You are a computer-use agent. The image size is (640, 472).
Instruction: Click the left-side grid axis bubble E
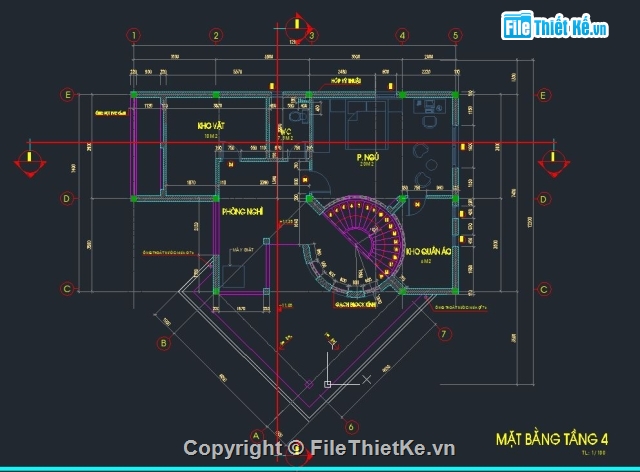click(67, 95)
